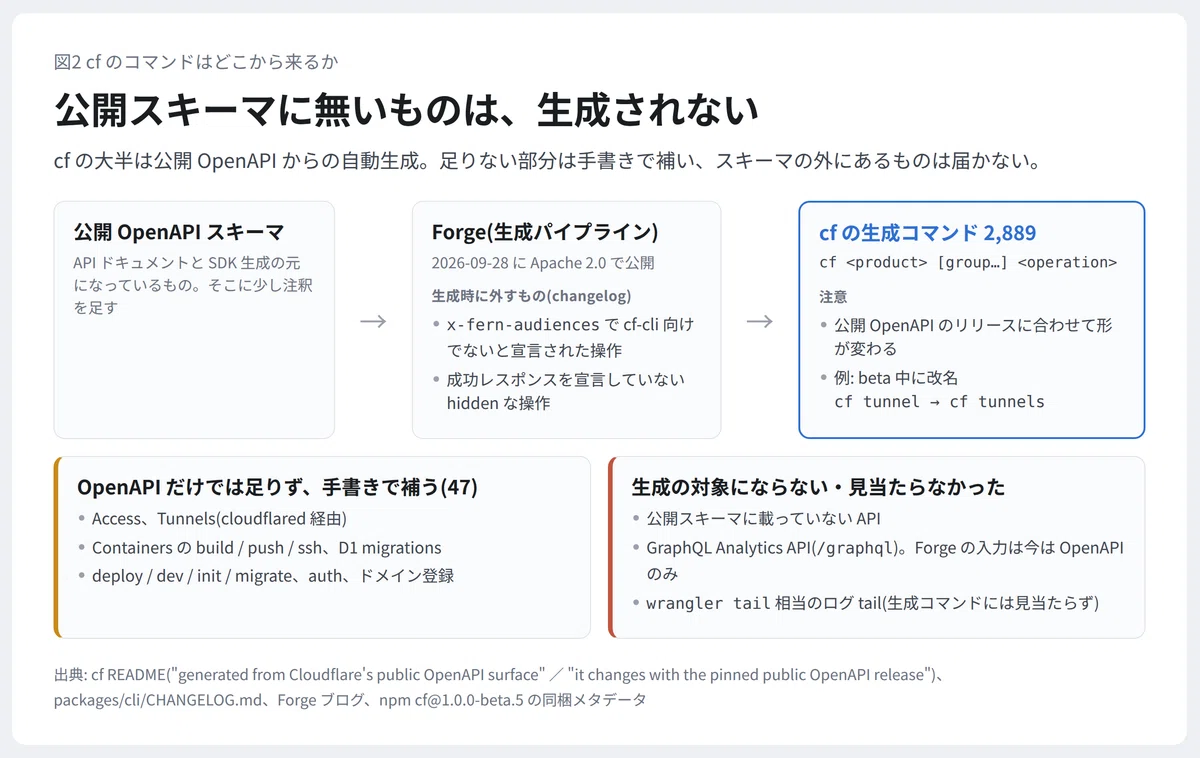Viewport: 1200px width, 758px height.
Task: Click the source line starting packages/cli/CHANGELOG.md
Action: 350,700
